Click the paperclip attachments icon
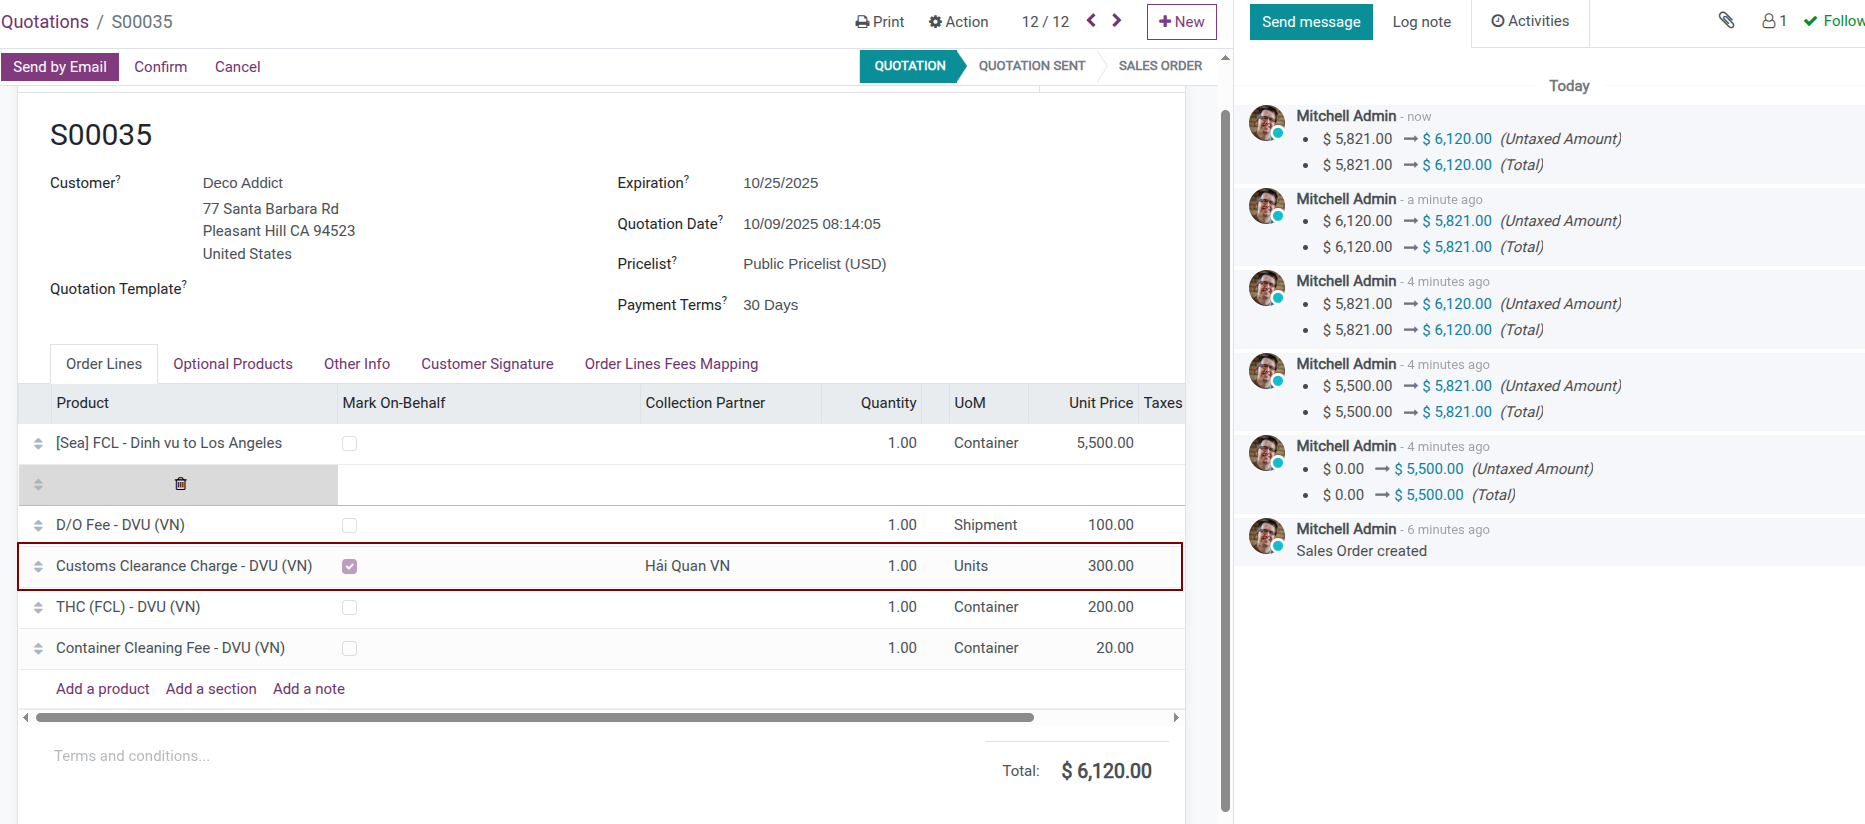The height and width of the screenshot is (824, 1865). pos(1726,20)
